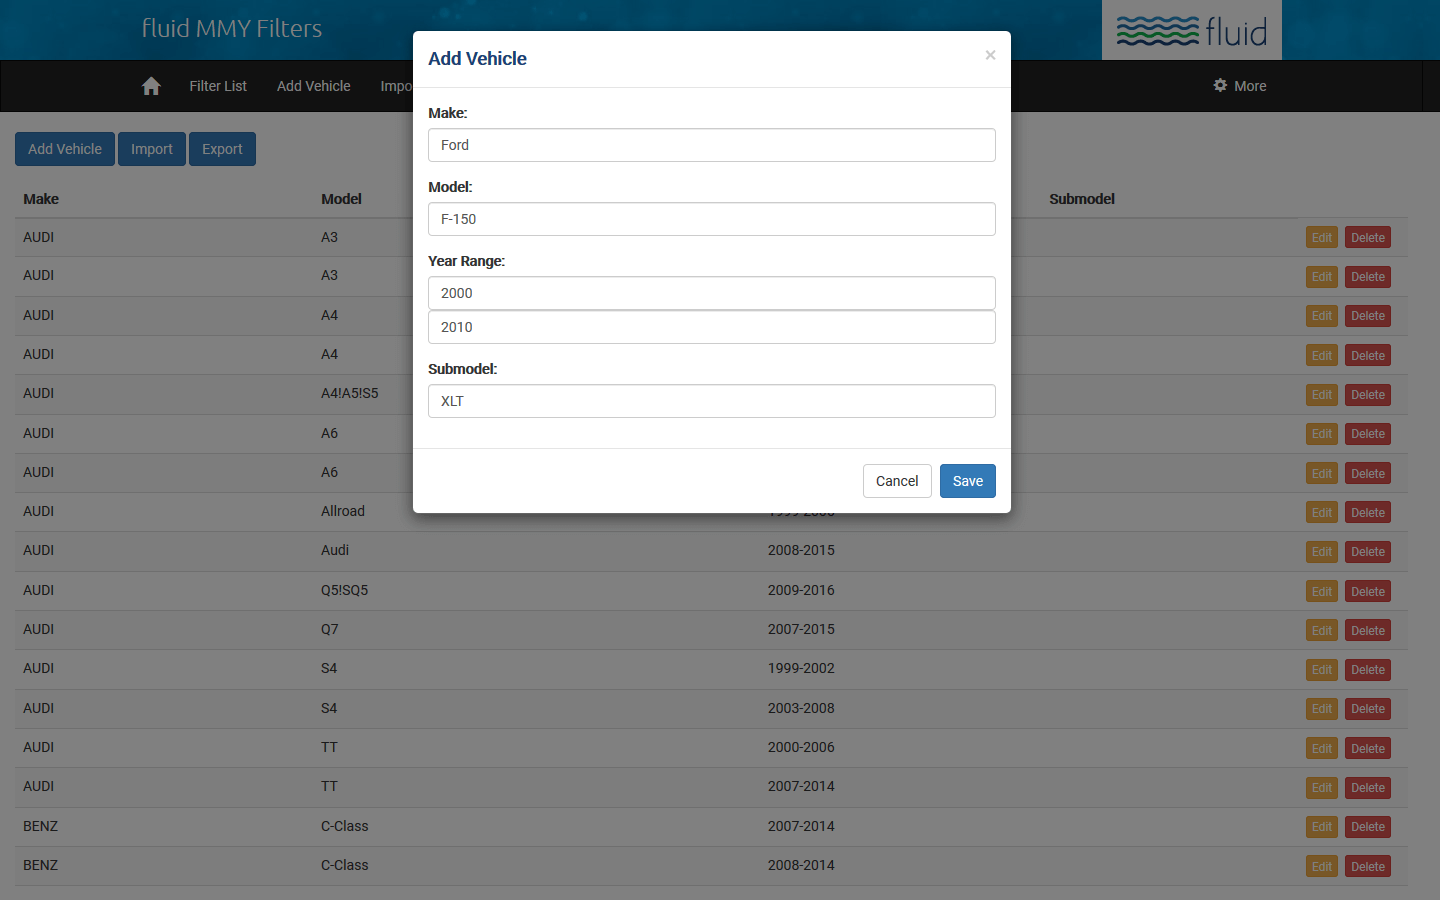Click the fluid logo image
This screenshot has width=1440, height=900.
pyautogui.click(x=1191, y=31)
